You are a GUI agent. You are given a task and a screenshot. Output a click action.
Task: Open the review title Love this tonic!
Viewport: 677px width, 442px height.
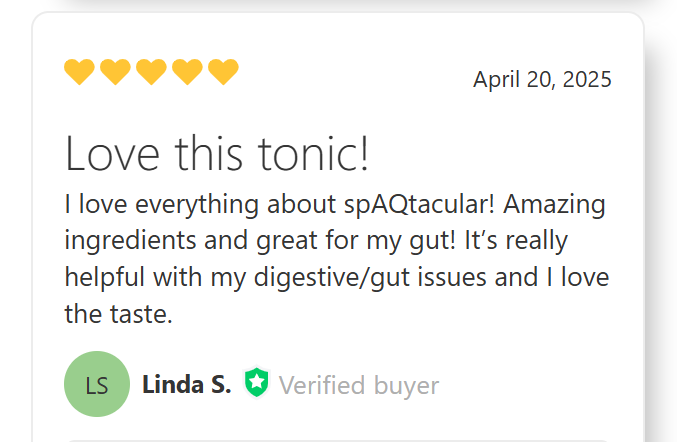click(x=217, y=154)
